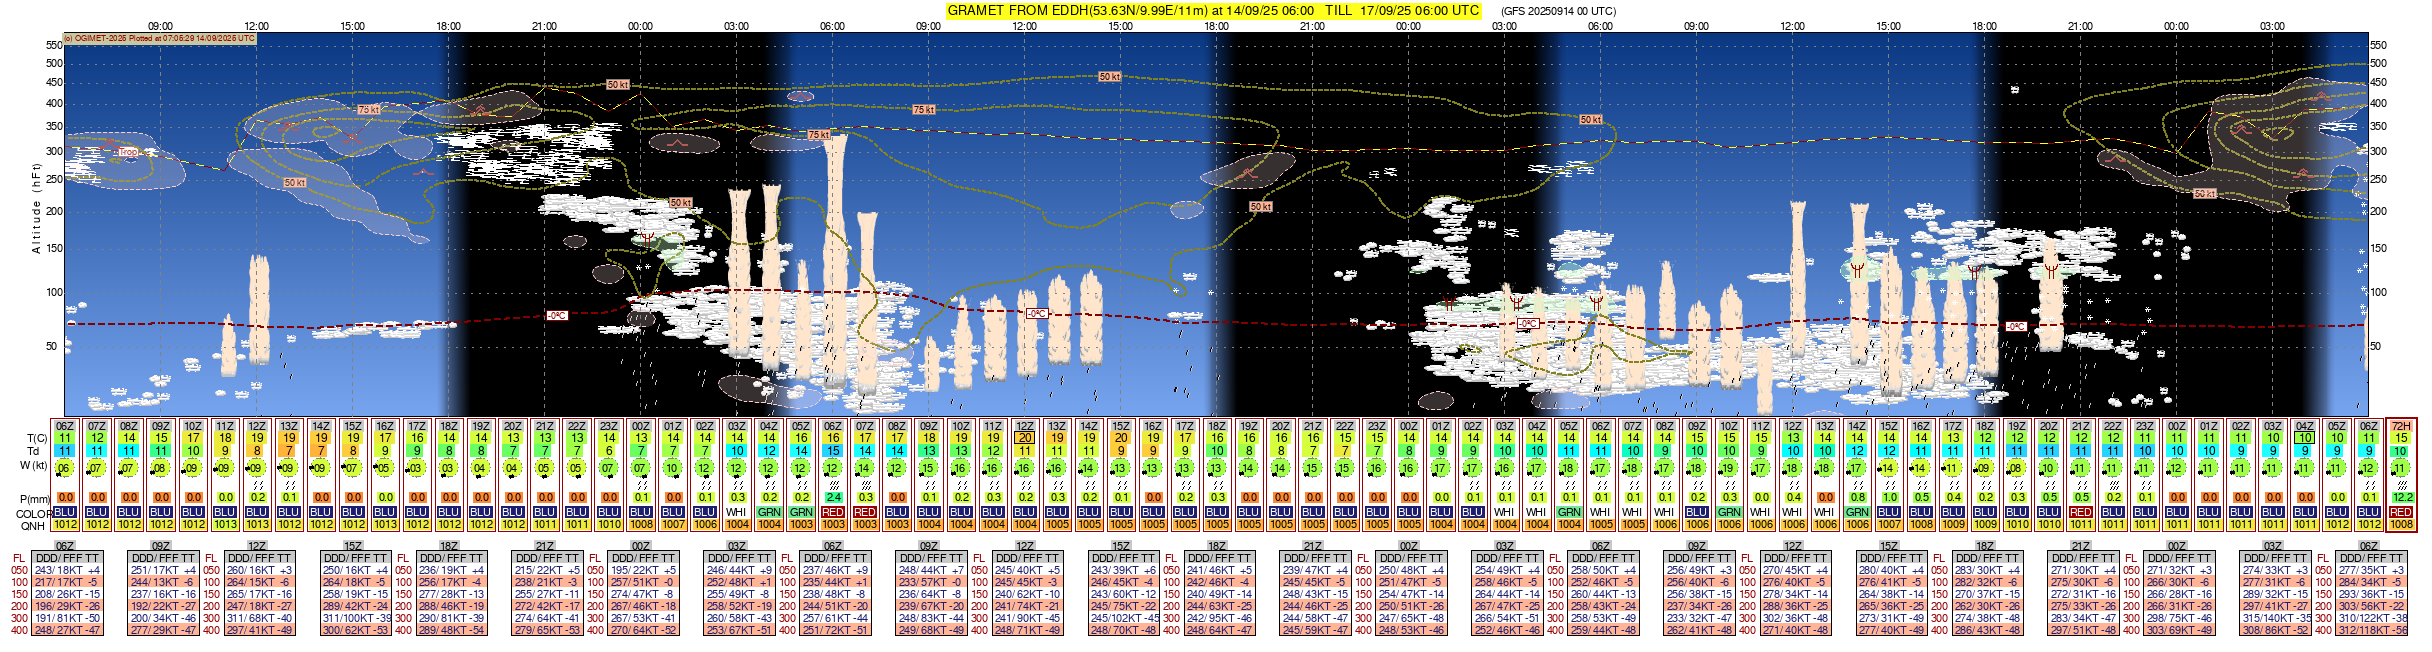Screen dimensions: 2432x652
Task: Click the RED color code in the 72H column
Action: pos(2400,512)
